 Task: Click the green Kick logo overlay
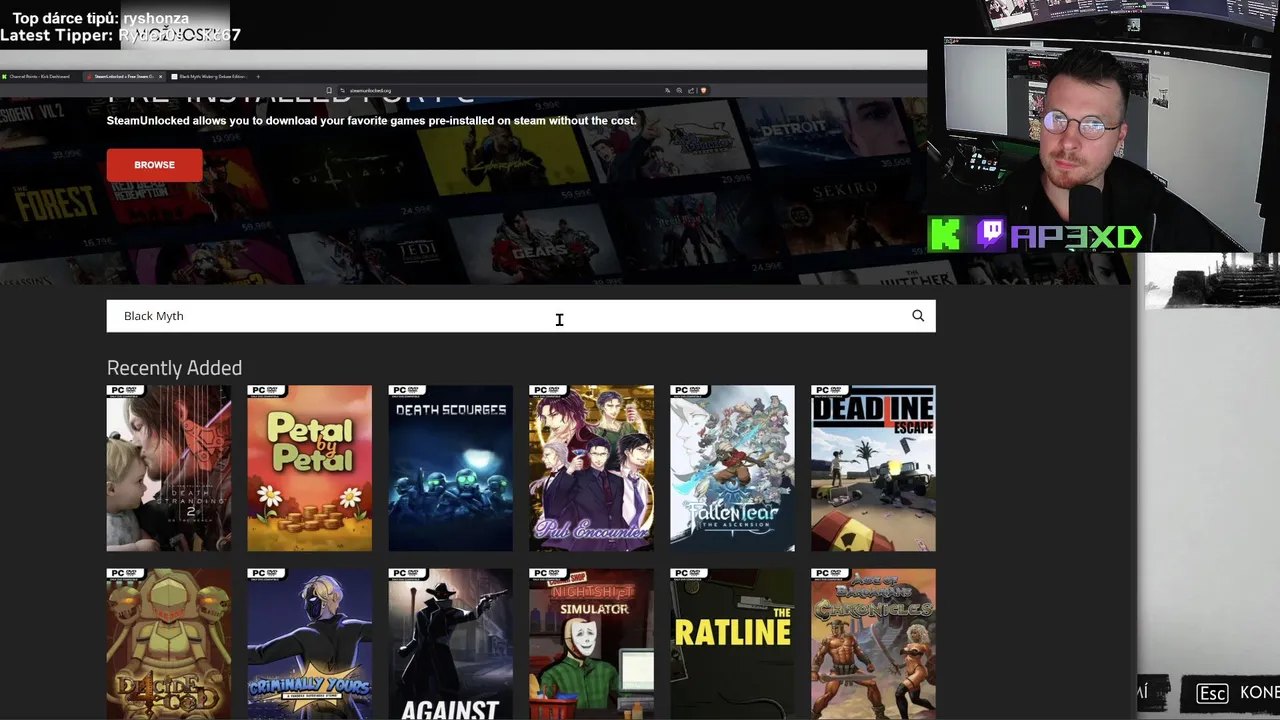coord(946,235)
